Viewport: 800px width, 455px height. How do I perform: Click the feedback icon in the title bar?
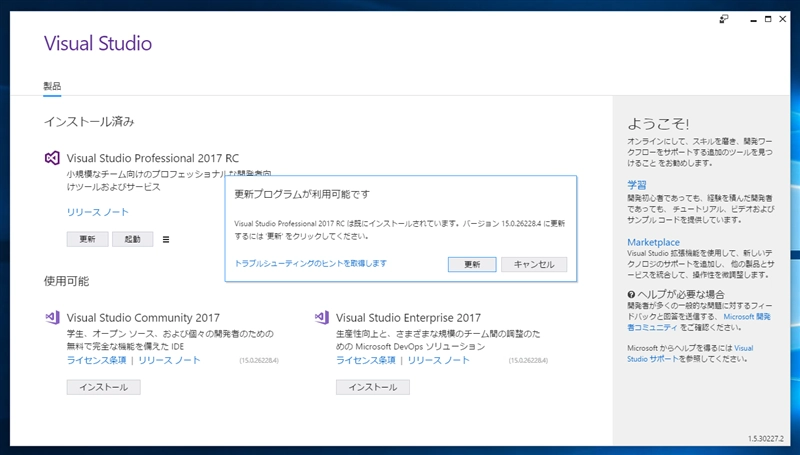pyautogui.click(x=723, y=19)
